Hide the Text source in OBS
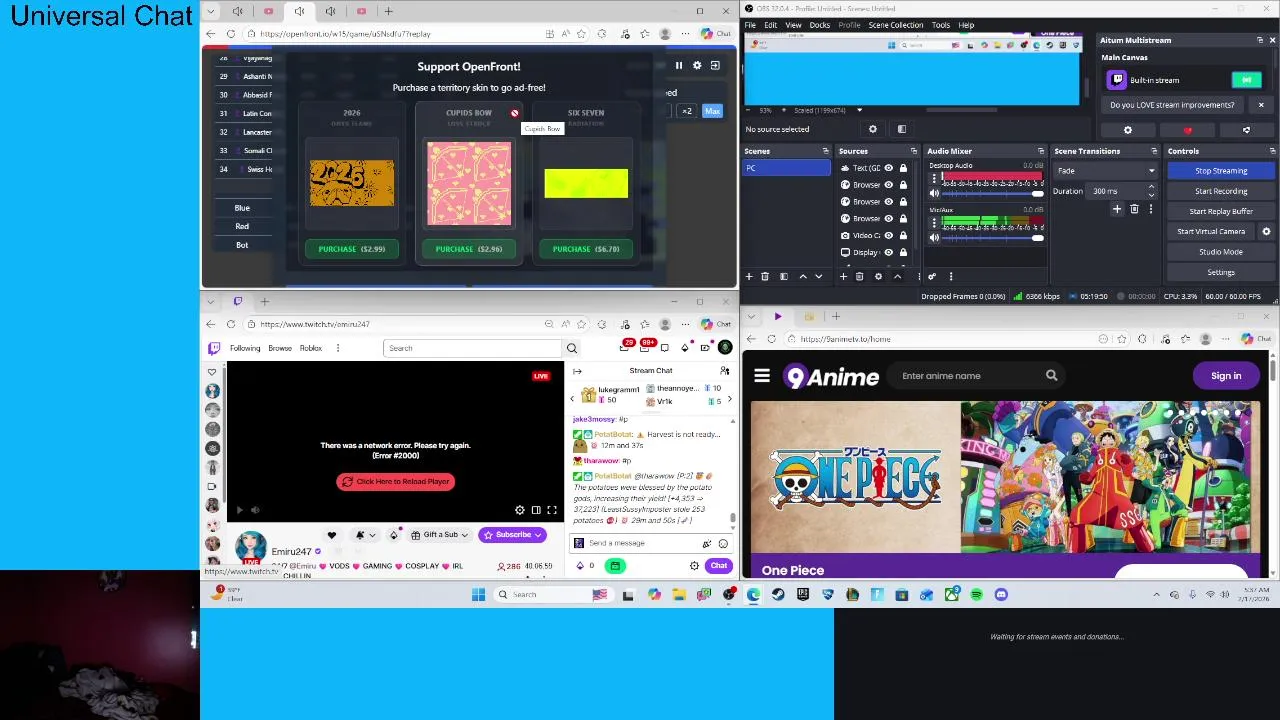Screen dimensions: 1280x720 coord(888,168)
